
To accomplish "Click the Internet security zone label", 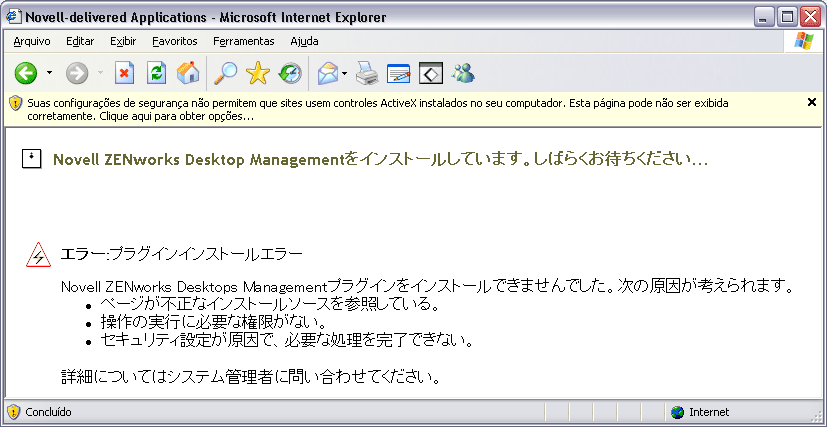I will click(x=709, y=412).
